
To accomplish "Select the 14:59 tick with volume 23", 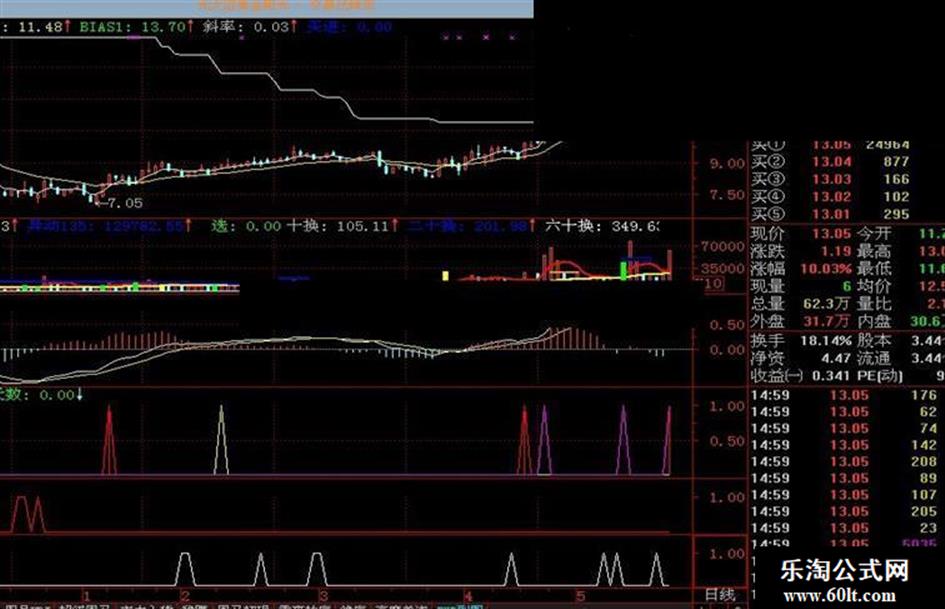I will [x=844, y=528].
